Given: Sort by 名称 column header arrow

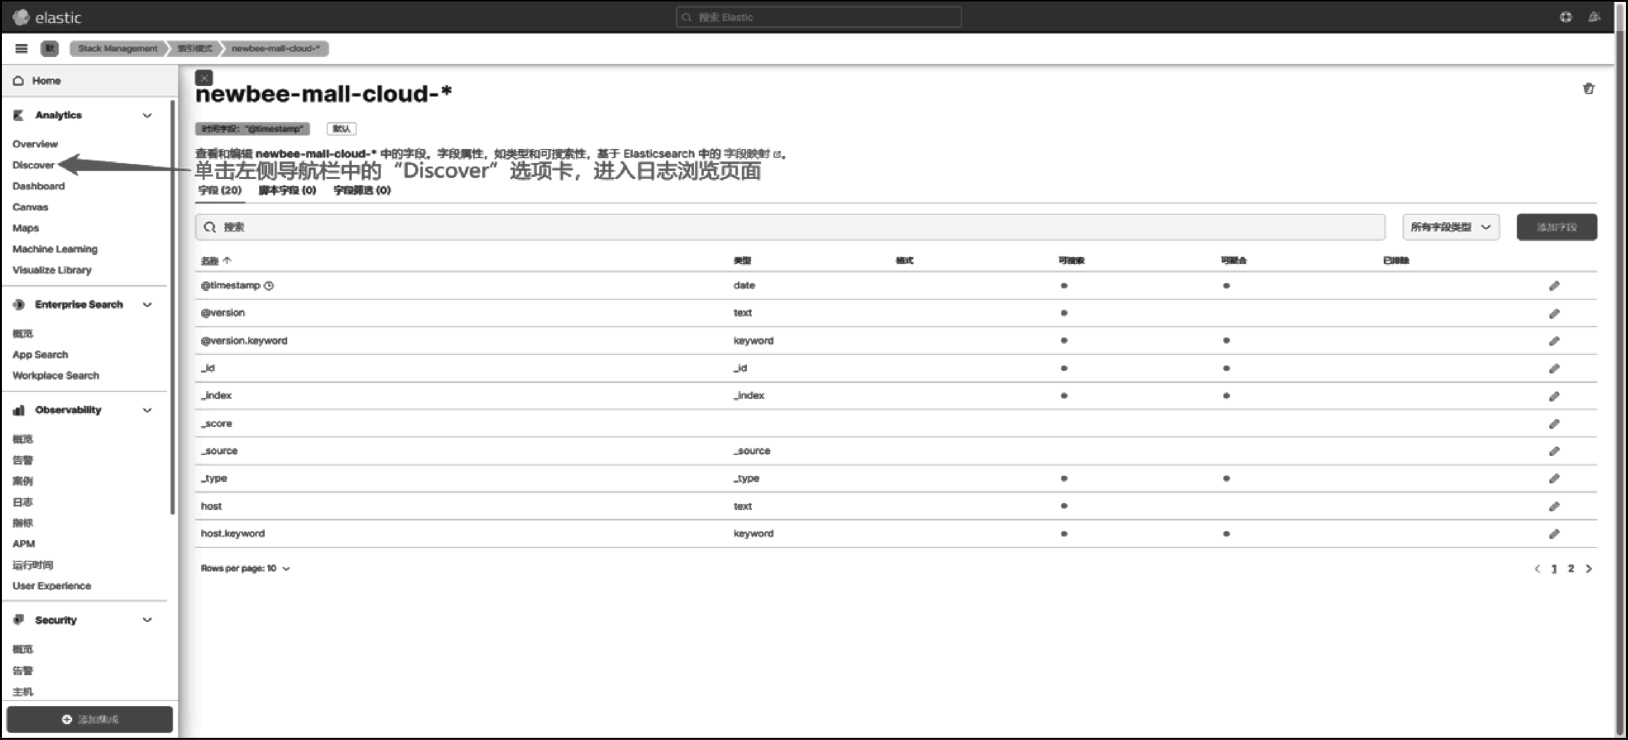Looking at the screenshot, I should [227, 260].
